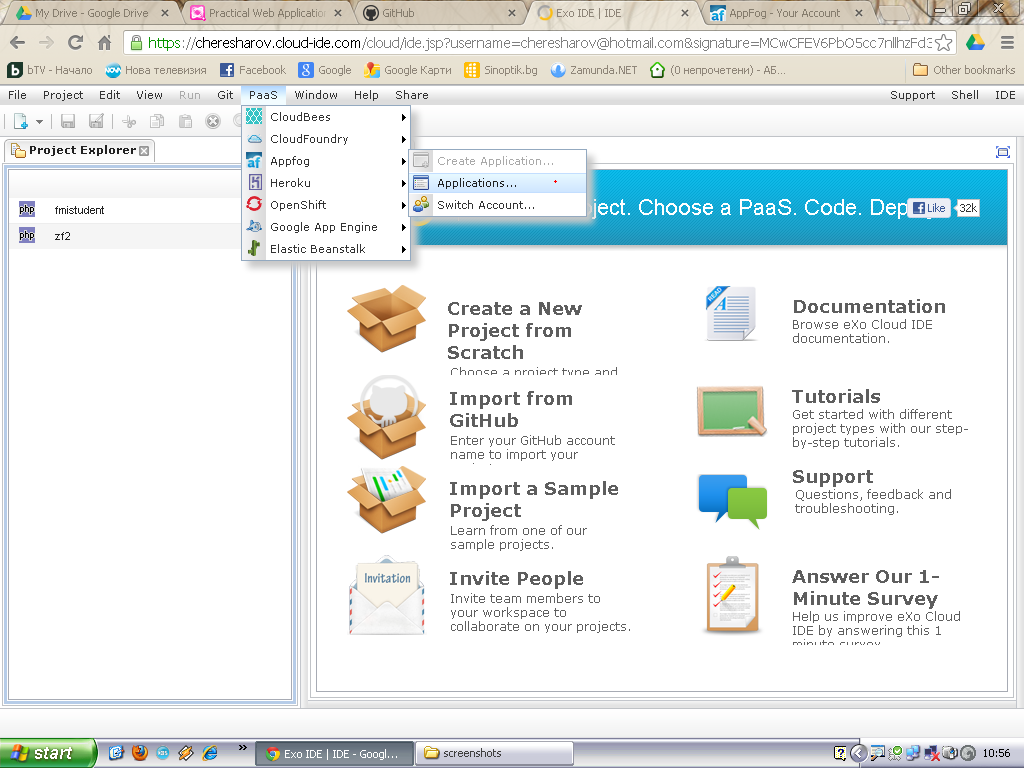Image resolution: width=1024 pixels, height=768 pixels.
Task: Click the open cardboard box icon
Action: 387,319
